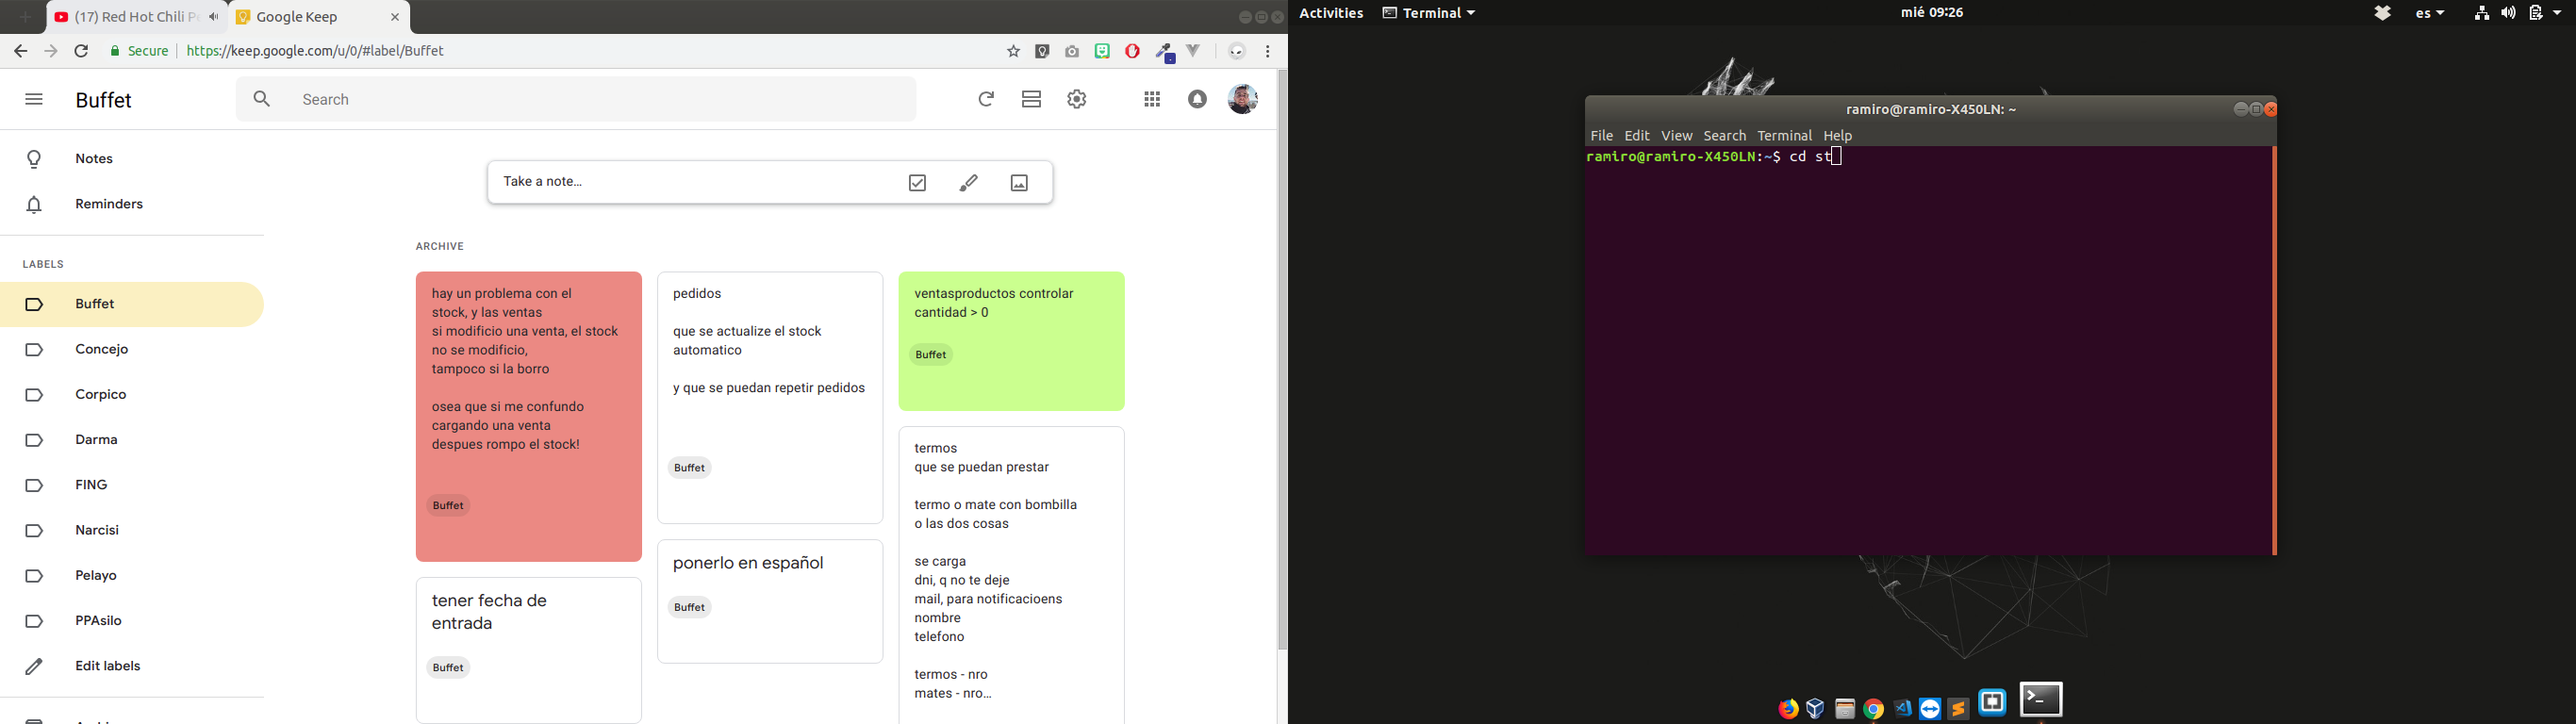Bookmark this page with the star

(x=1013, y=51)
